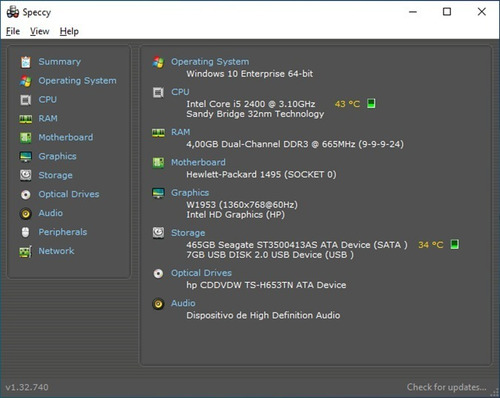
Task: Click the RAM heading link in summary
Action: coord(180,132)
